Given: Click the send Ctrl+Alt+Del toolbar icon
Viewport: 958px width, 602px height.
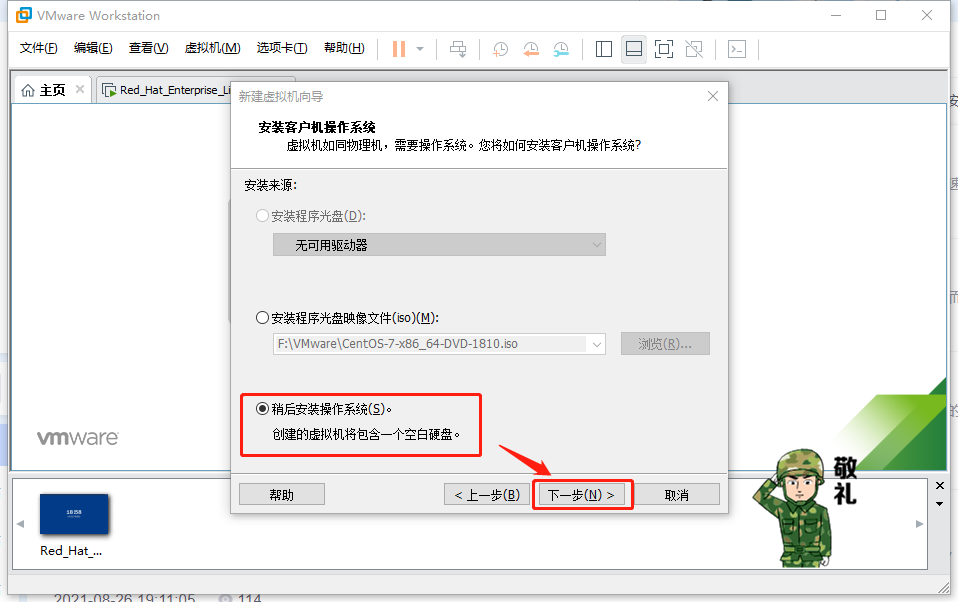Looking at the screenshot, I should click(x=458, y=49).
